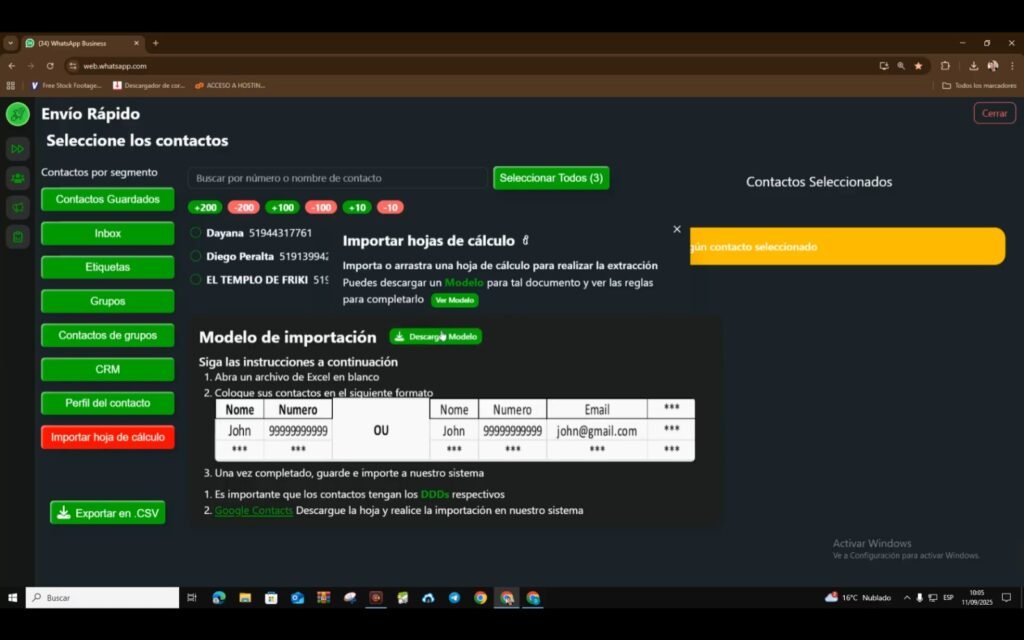
Task: Open the Etiquetas contact segment
Action: point(107,267)
